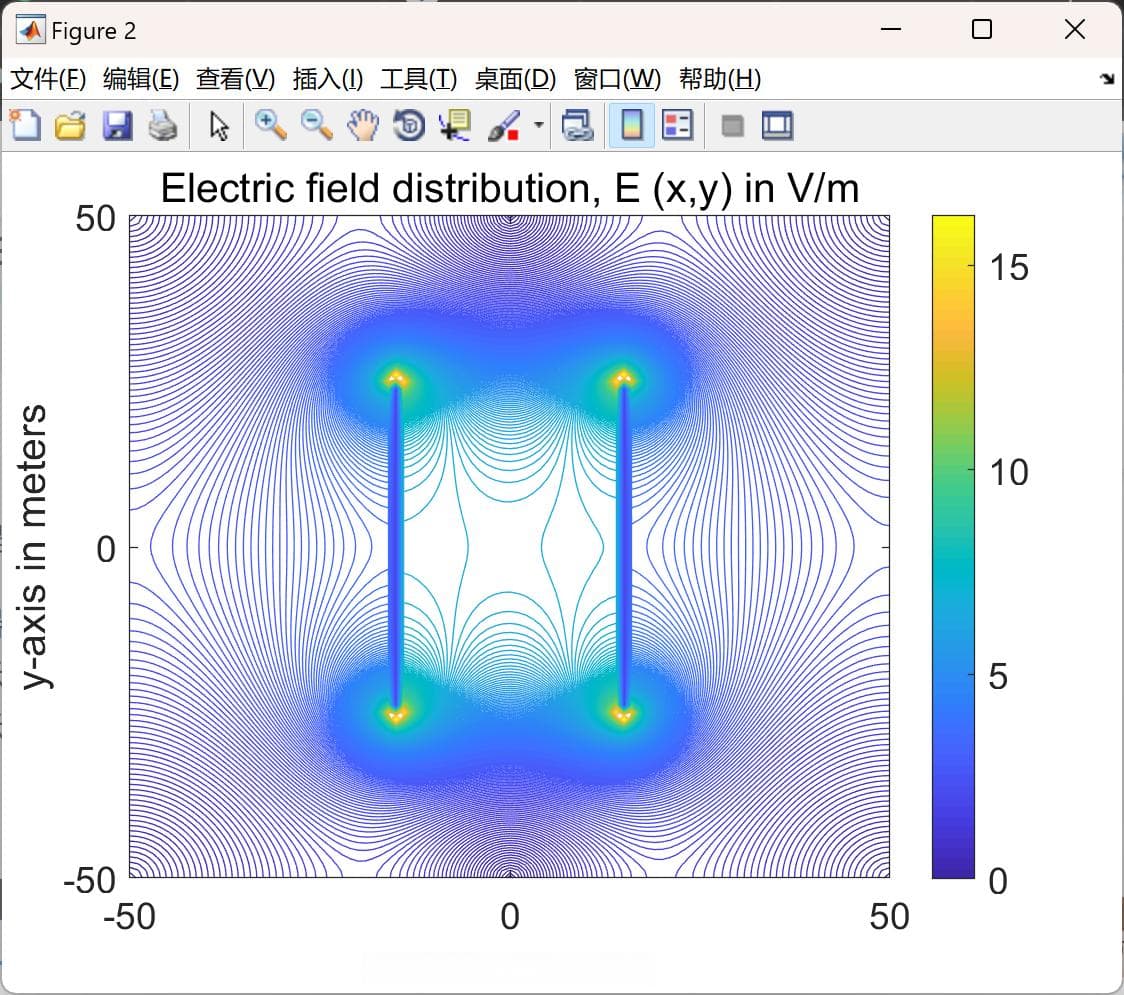Dock the figure using the corner arrow
The height and width of the screenshot is (995, 1124).
(x=1107, y=79)
